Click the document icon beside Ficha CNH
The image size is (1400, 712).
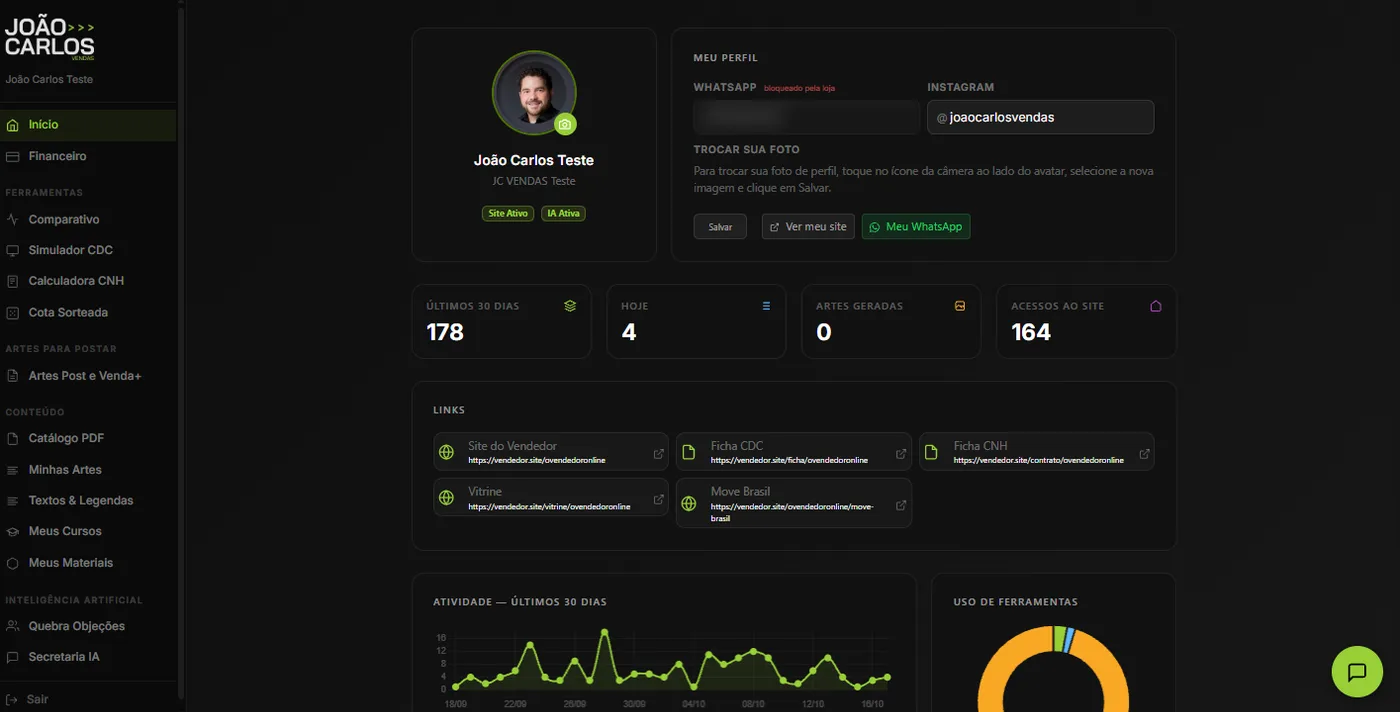932,453
